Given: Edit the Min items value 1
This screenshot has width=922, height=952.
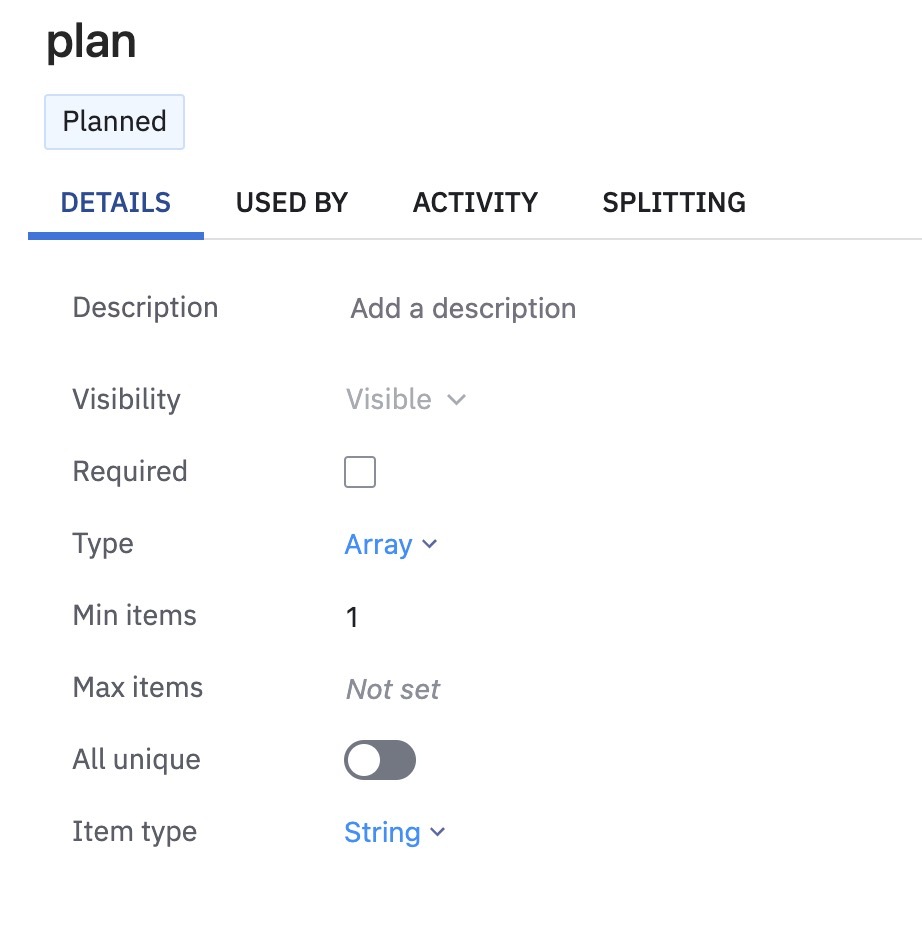Looking at the screenshot, I should click(352, 618).
